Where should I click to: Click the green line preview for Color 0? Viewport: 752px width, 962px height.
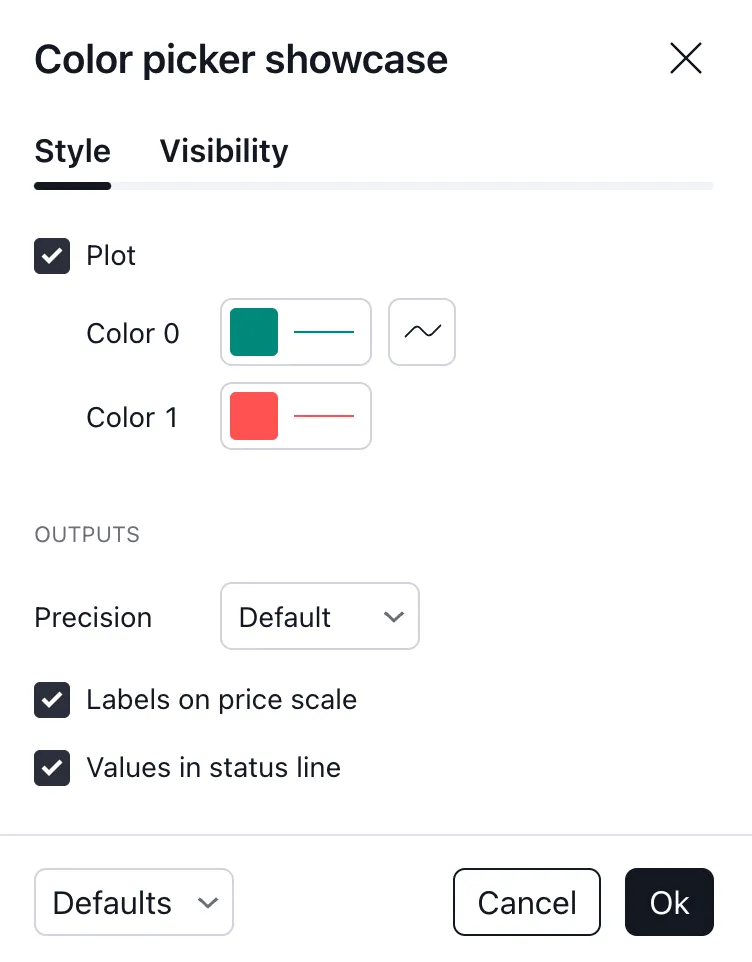pyautogui.click(x=324, y=332)
